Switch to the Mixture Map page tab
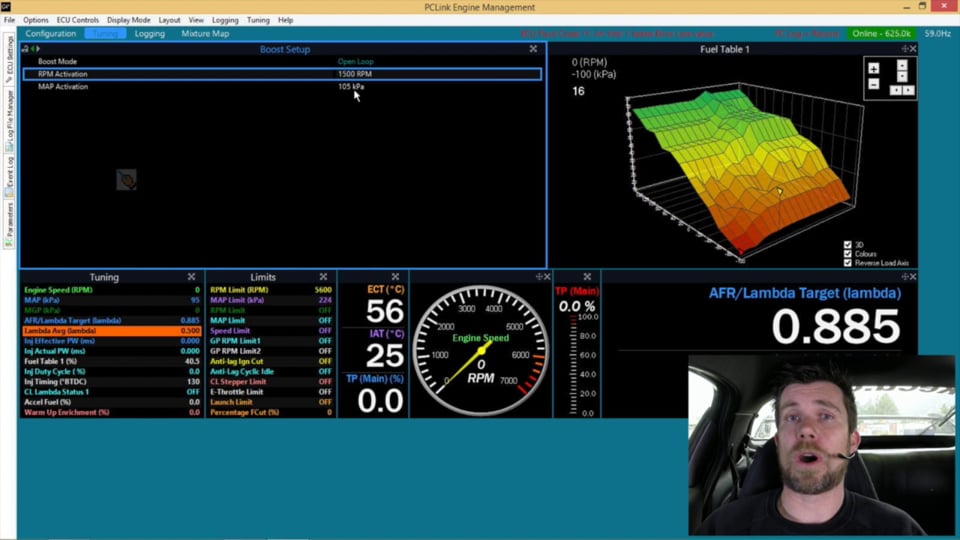 (205, 34)
